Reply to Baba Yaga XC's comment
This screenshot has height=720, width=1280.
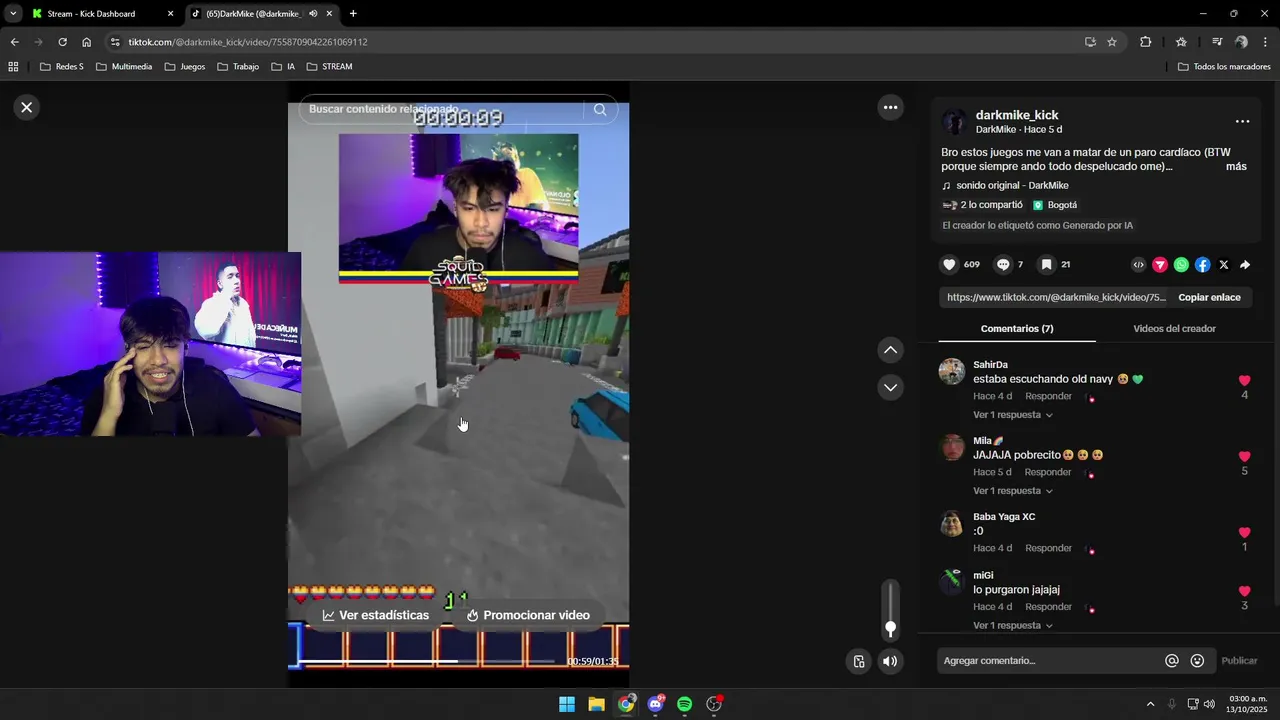[1048, 548]
